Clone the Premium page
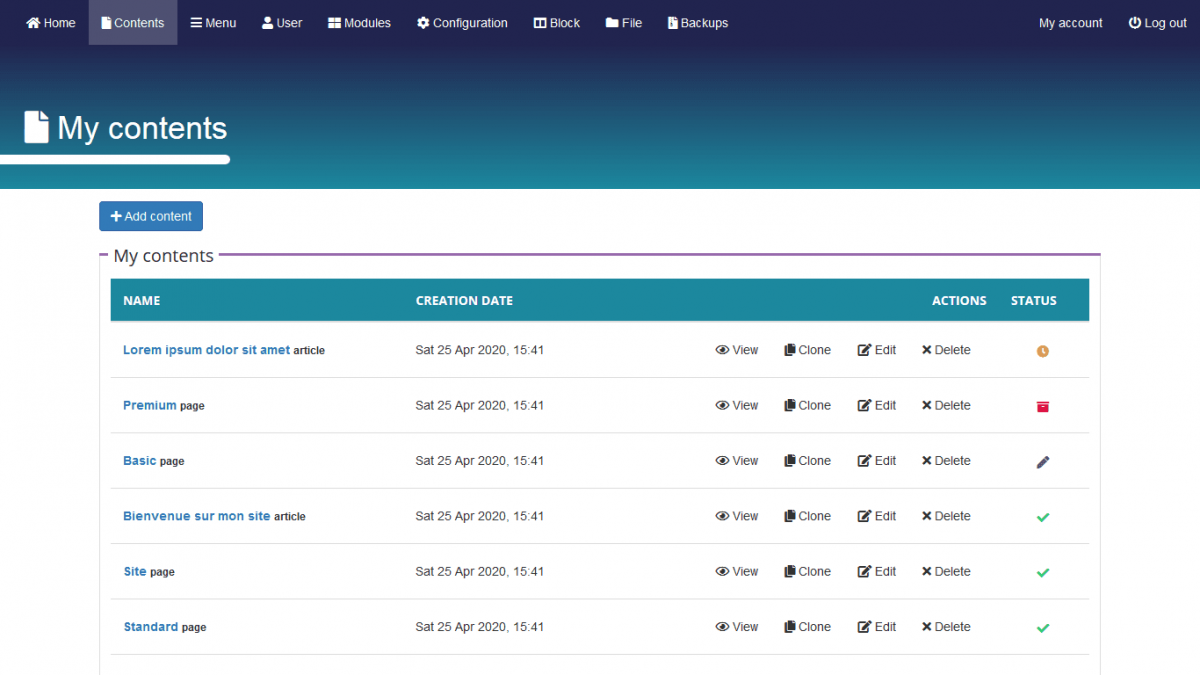Image resolution: width=1200 pixels, height=675 pixels. [x=807, y=406]
